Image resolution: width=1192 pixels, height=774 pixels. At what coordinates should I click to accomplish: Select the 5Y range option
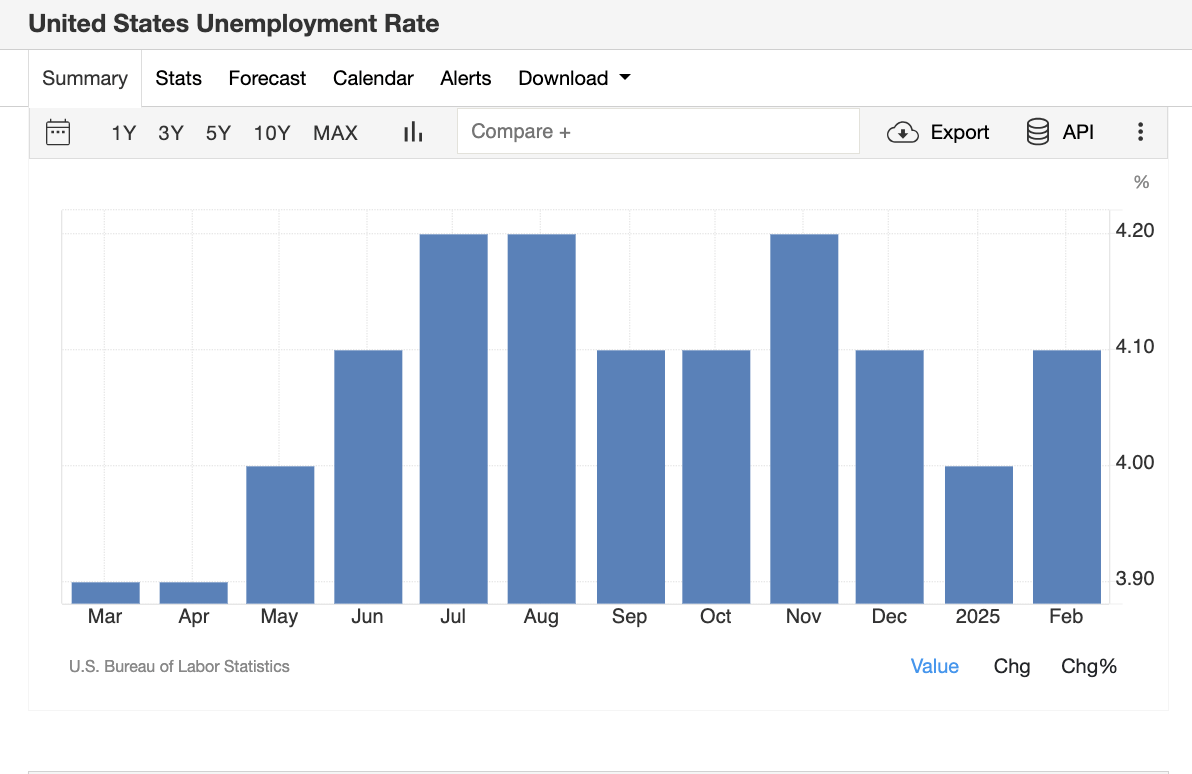point(218,131)
